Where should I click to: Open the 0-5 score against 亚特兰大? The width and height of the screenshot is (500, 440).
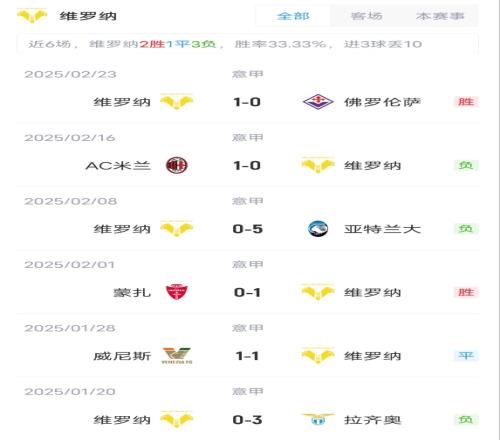(248, 229)
